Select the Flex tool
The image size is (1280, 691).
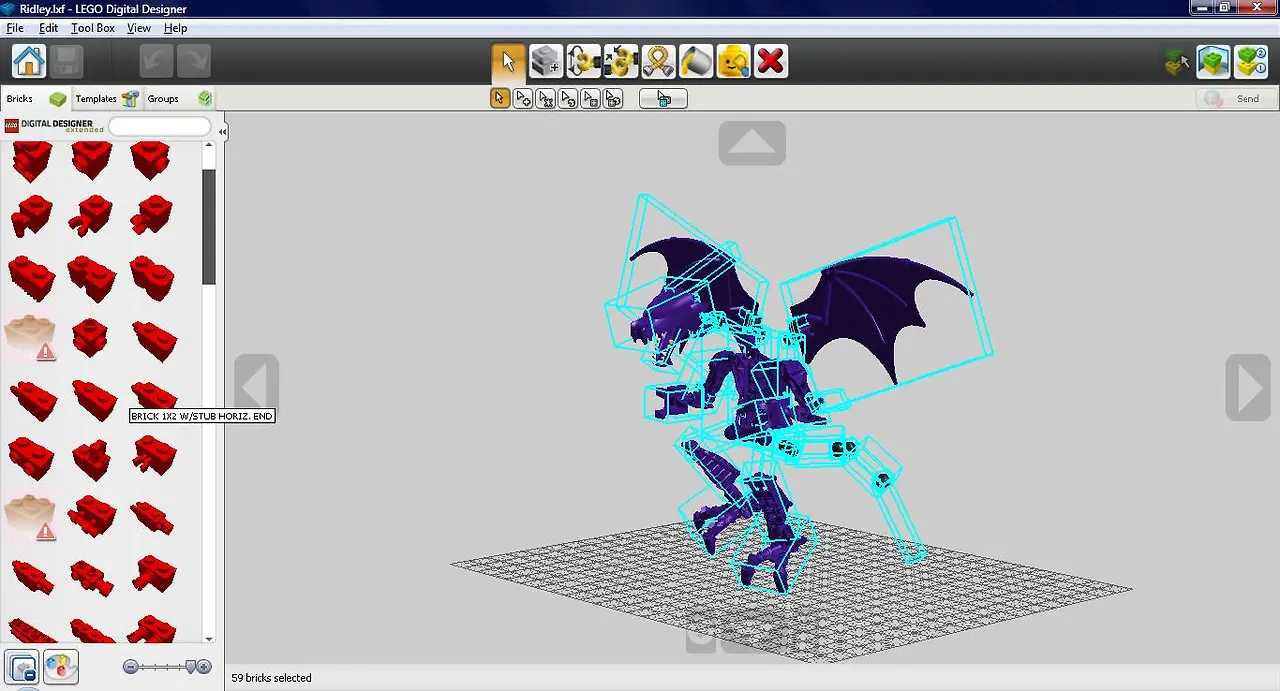[x=658, y=61]
